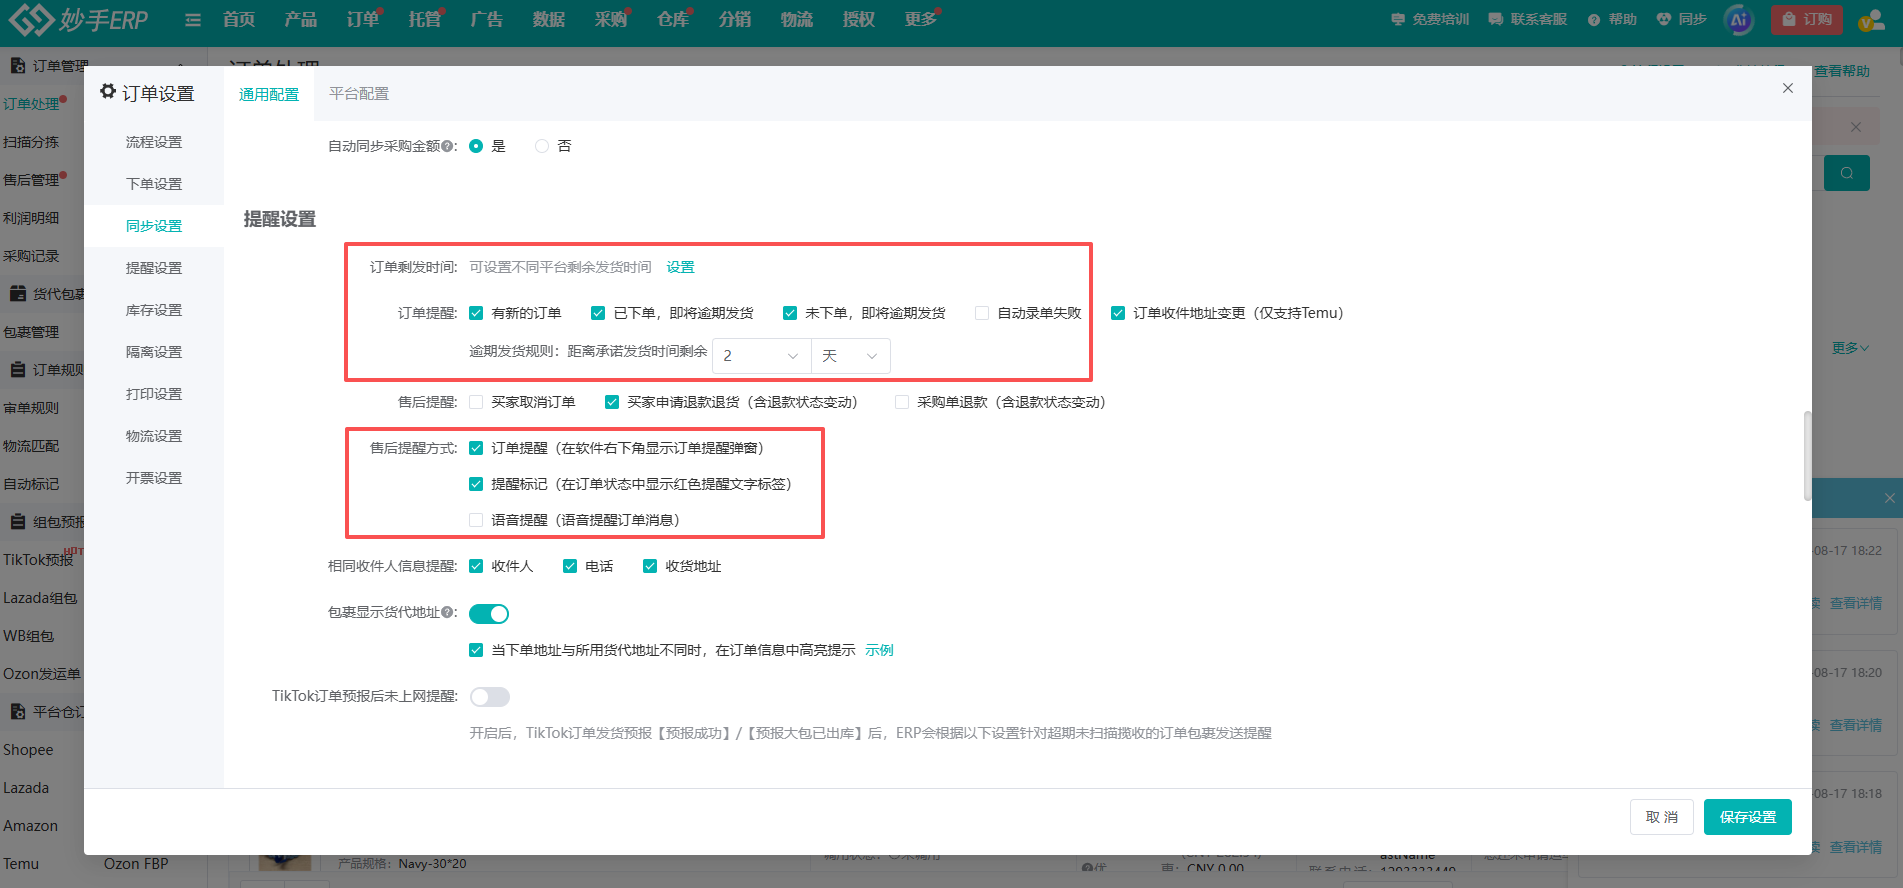Click the gear icon beside 订单设置 title

pyautogui.click(x=108, y=92)
